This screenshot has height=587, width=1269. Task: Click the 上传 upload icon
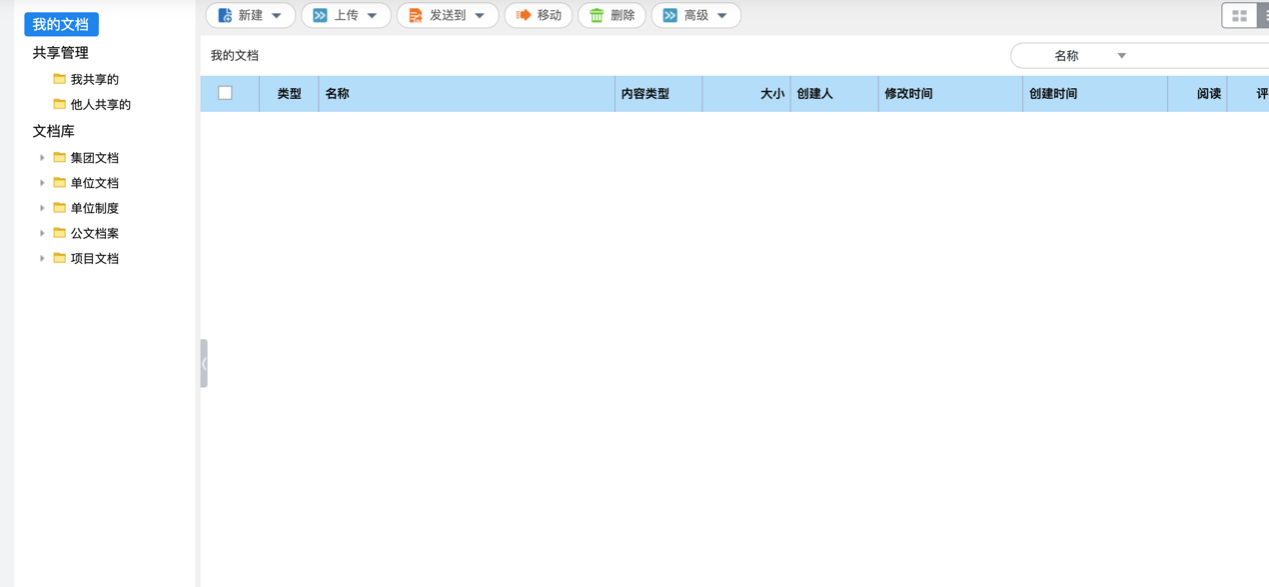319,15
